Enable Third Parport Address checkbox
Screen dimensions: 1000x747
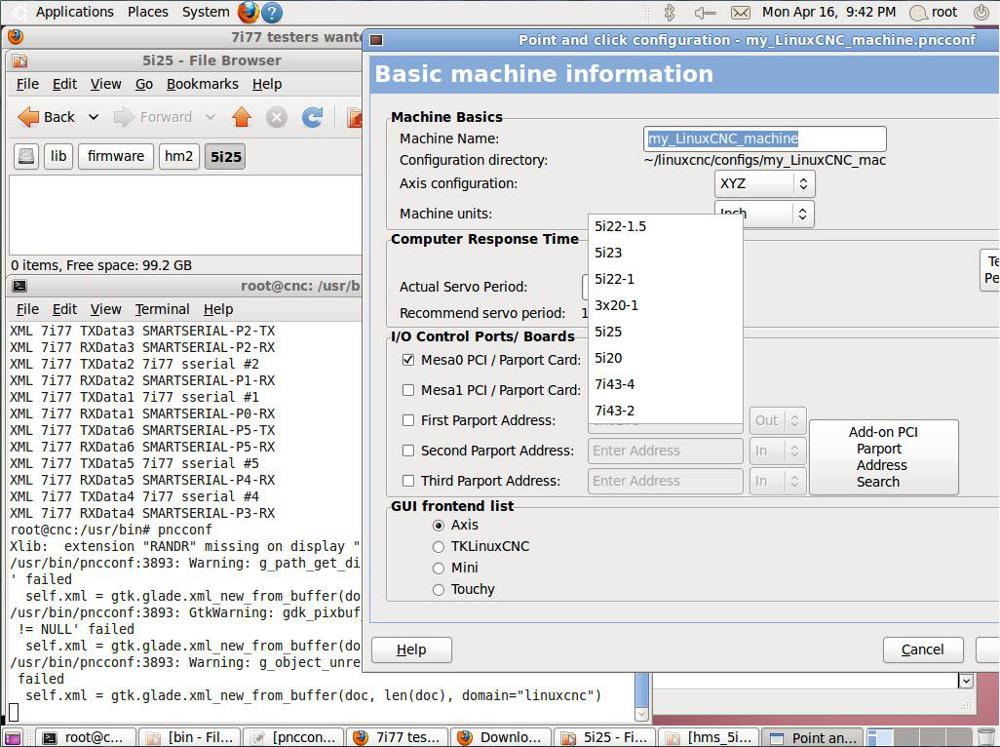[x=408, y=481]
